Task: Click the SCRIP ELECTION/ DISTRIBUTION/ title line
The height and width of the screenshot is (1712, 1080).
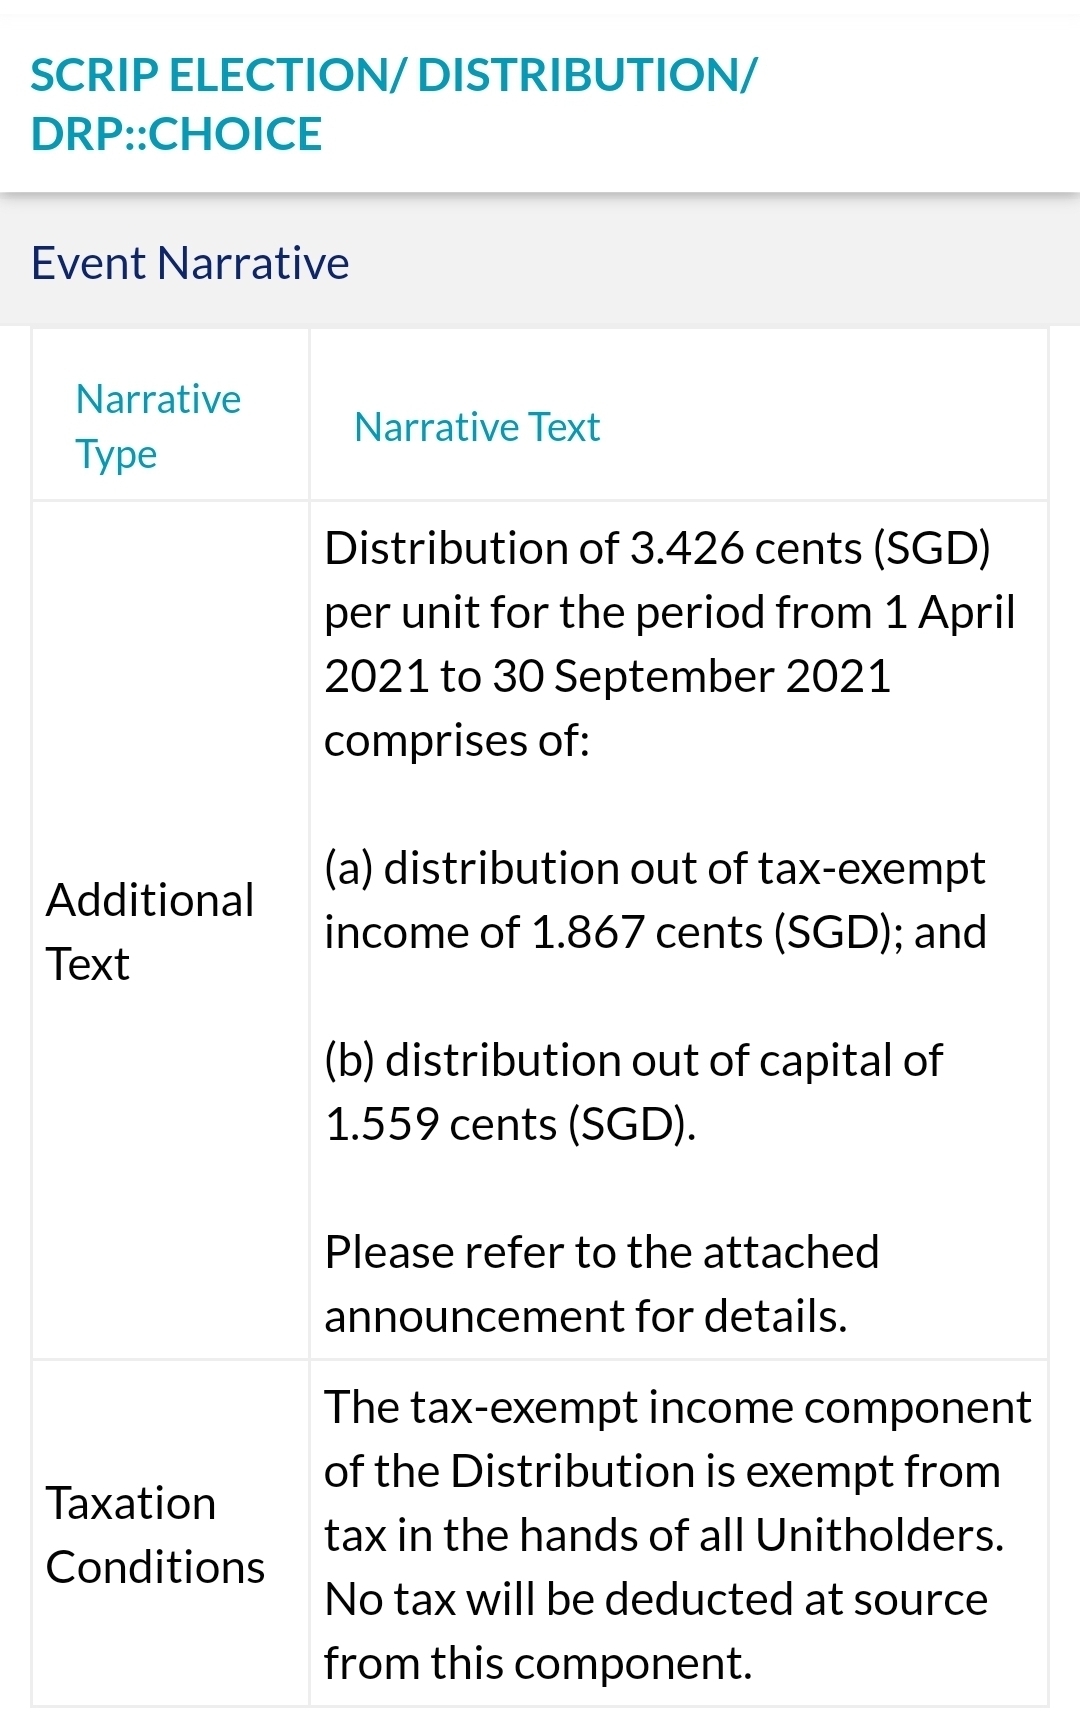Action: coord(393,76)
